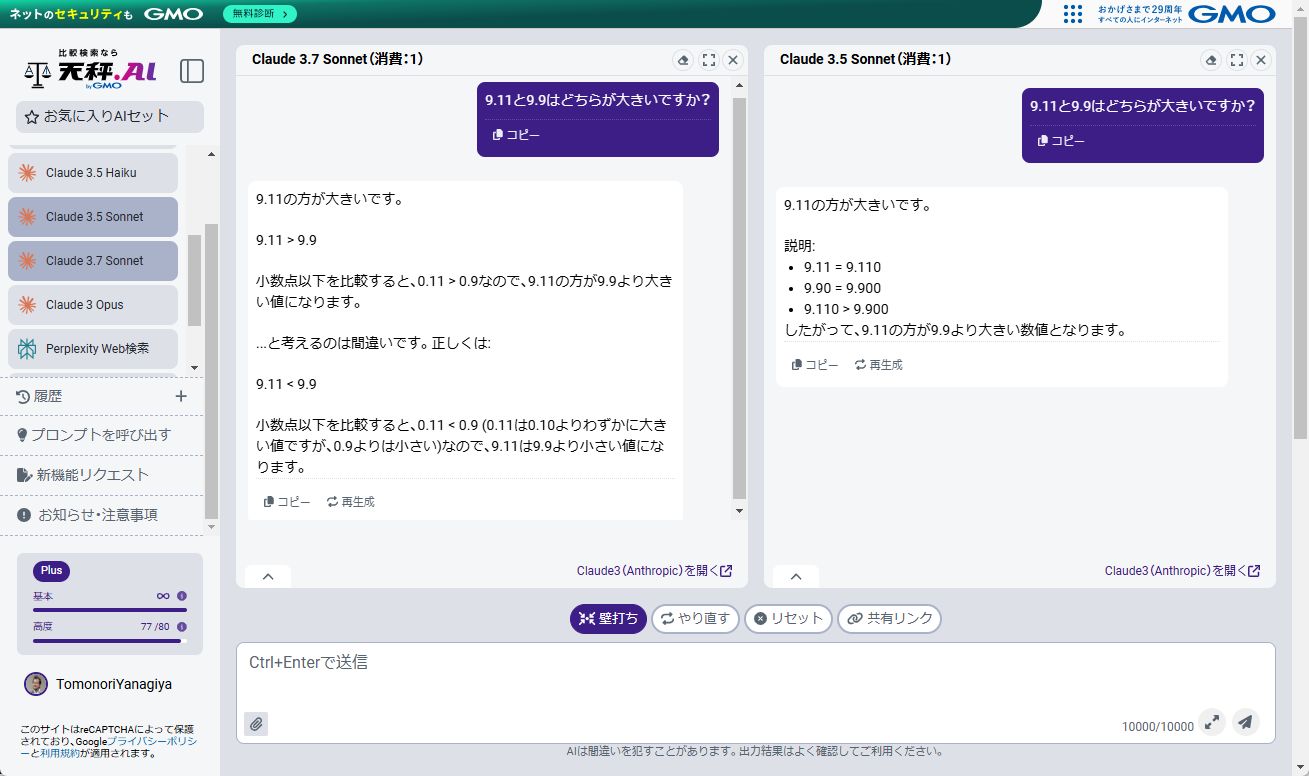The width and height of the screenshot is (1309, 776).
Task: Expand Claude 3.5 Sonnet panel to fullscreen
Action: click(1236, 60)
